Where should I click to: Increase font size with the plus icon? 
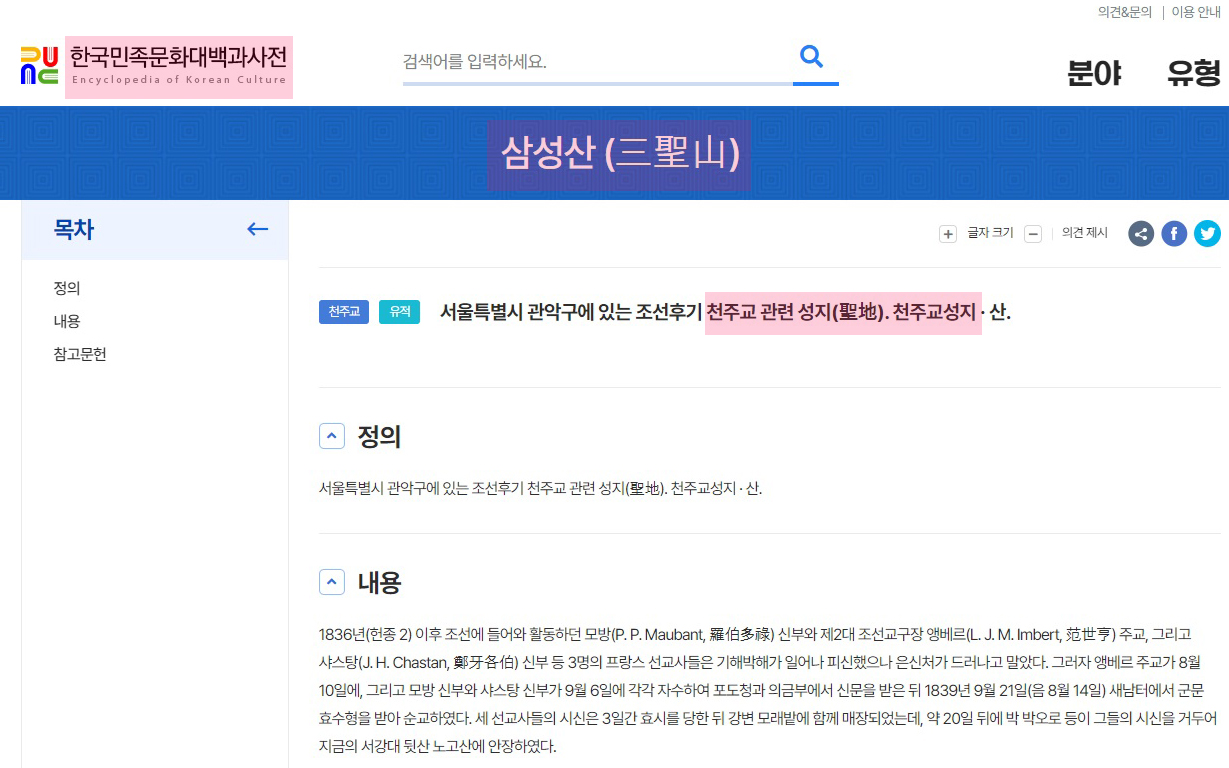948,234
